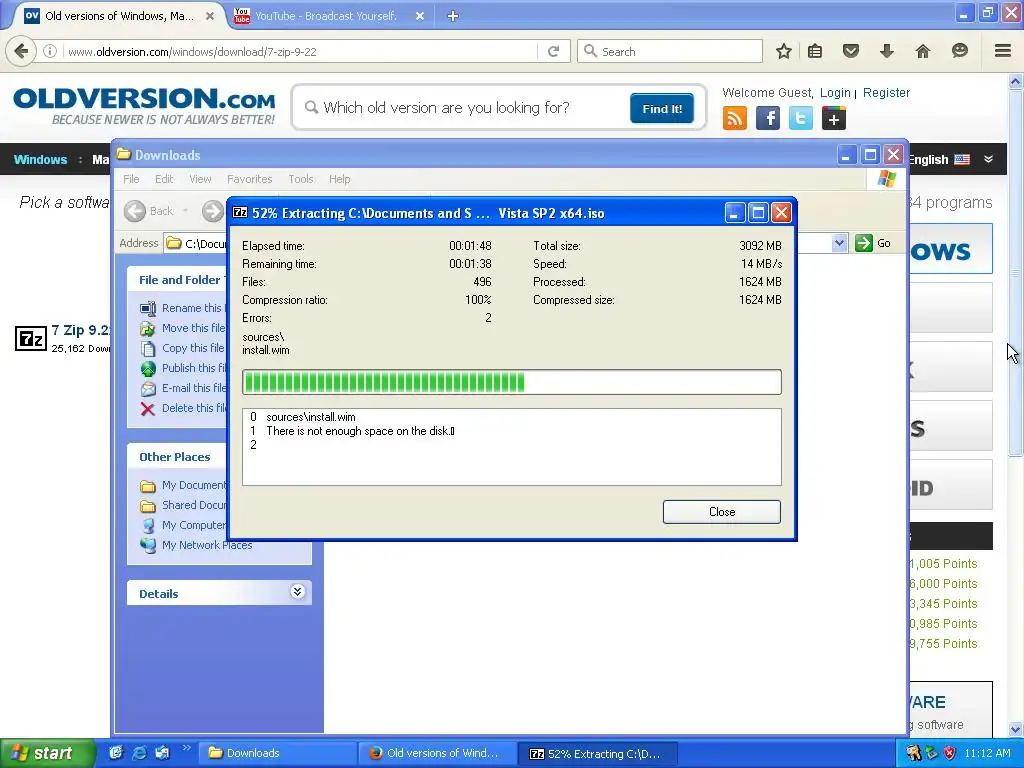1024x768 pixels.
Task: Click 'Move this file' task
Action: [183, 328]
